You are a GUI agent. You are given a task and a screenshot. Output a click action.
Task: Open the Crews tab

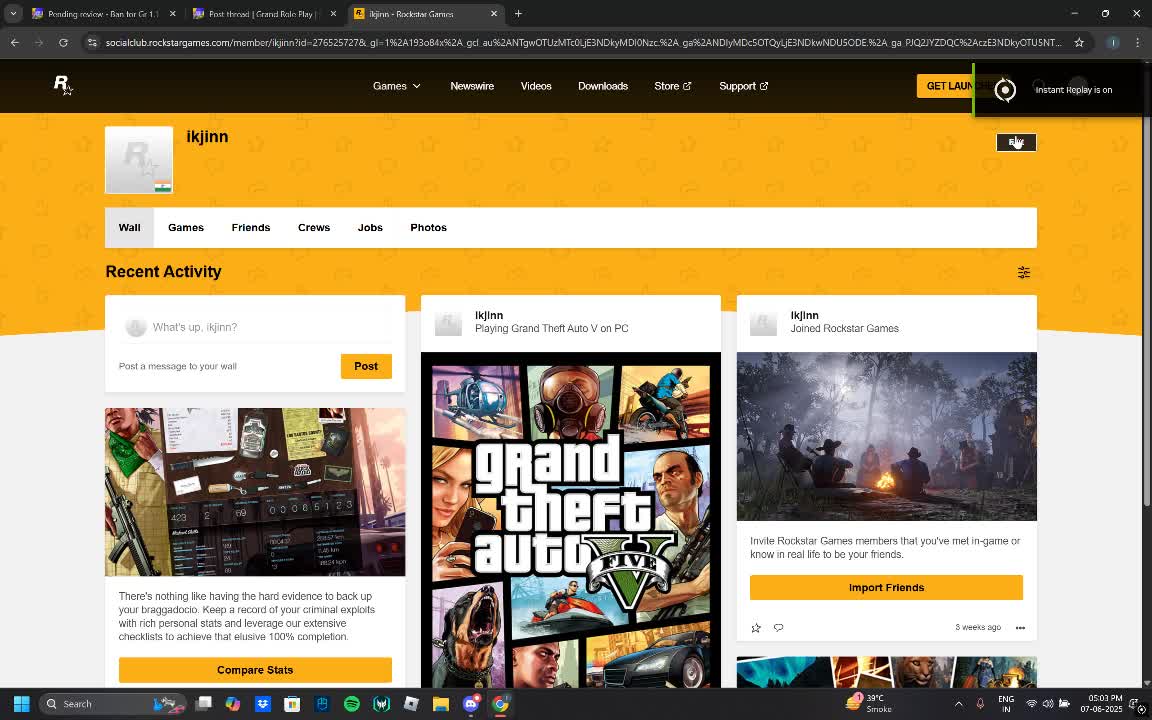(314, 228)
